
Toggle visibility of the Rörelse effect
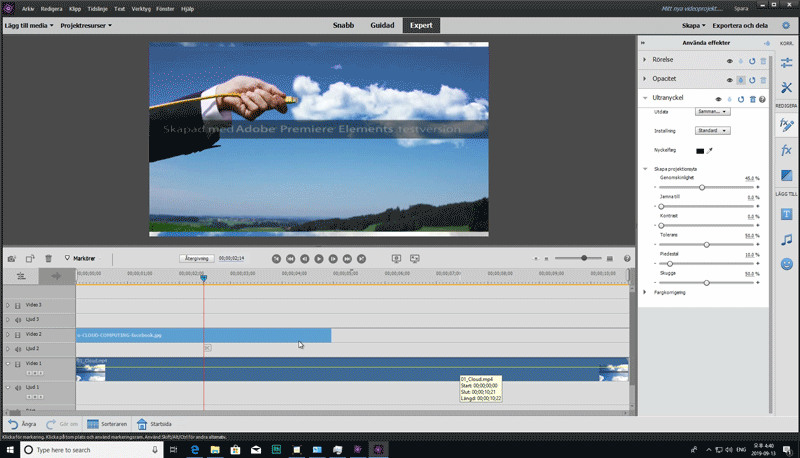point(730,61)
